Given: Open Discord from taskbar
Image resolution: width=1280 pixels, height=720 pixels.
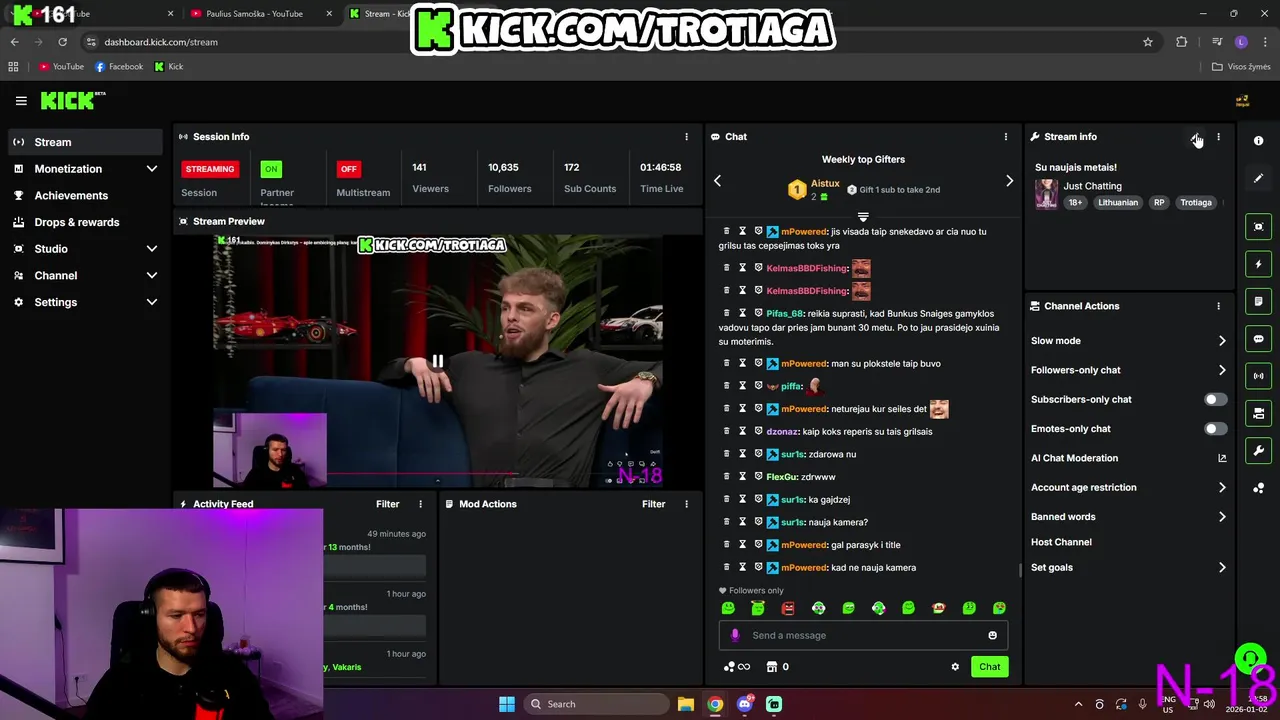Looking at the screenshot, I should pyautogui.click(x=744, y=704).
